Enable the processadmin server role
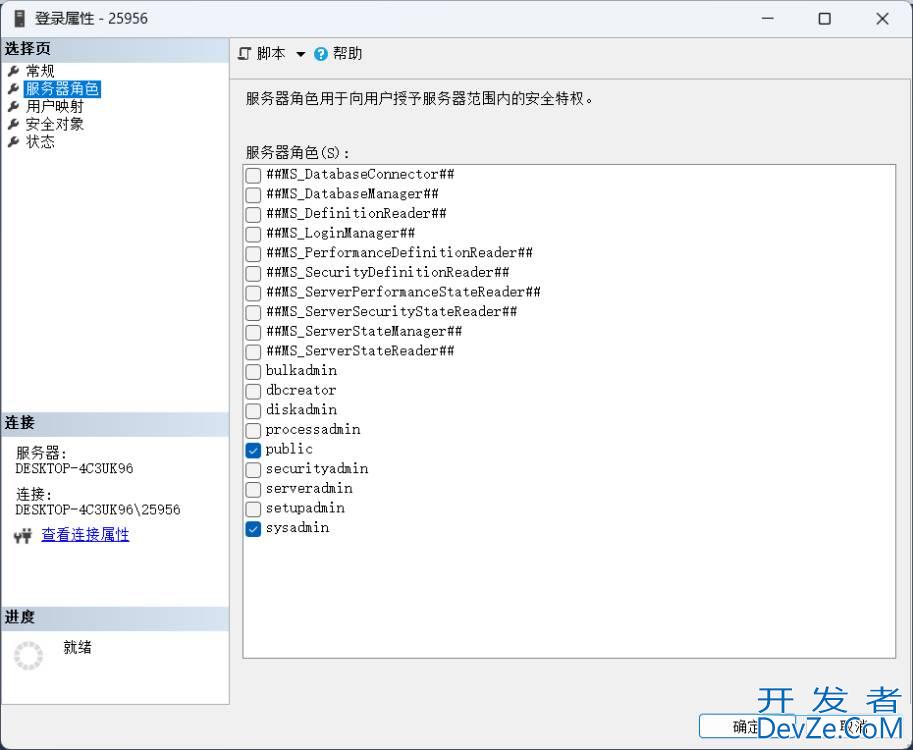Screen dimensions: 913x750 (253, 430)
